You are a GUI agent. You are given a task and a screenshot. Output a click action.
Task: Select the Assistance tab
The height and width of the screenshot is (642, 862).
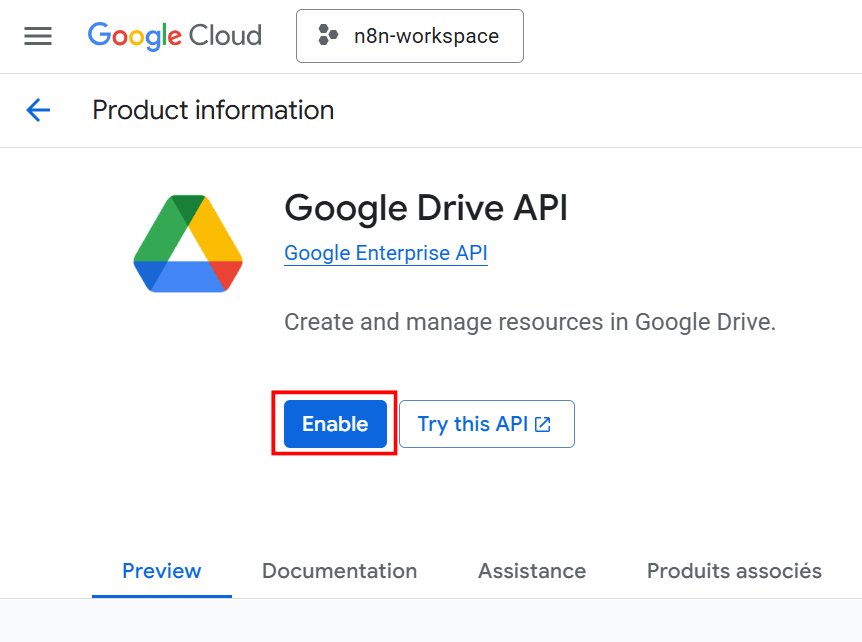point(531,571)
